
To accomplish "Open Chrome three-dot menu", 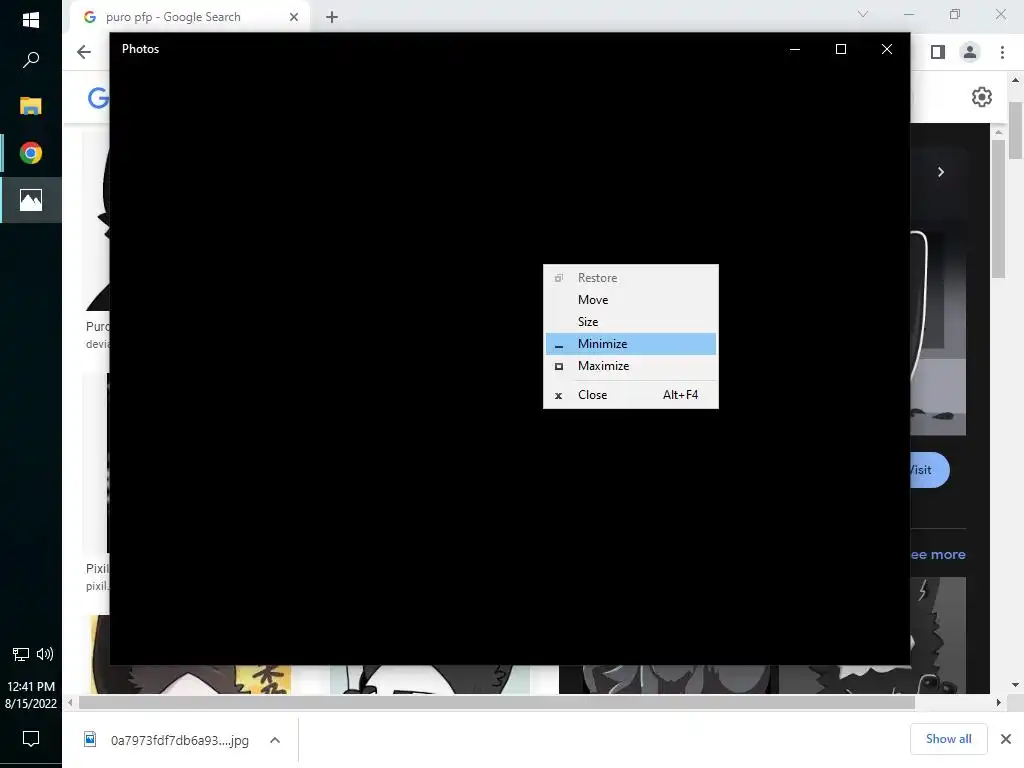I will (x=1002, y=52).
